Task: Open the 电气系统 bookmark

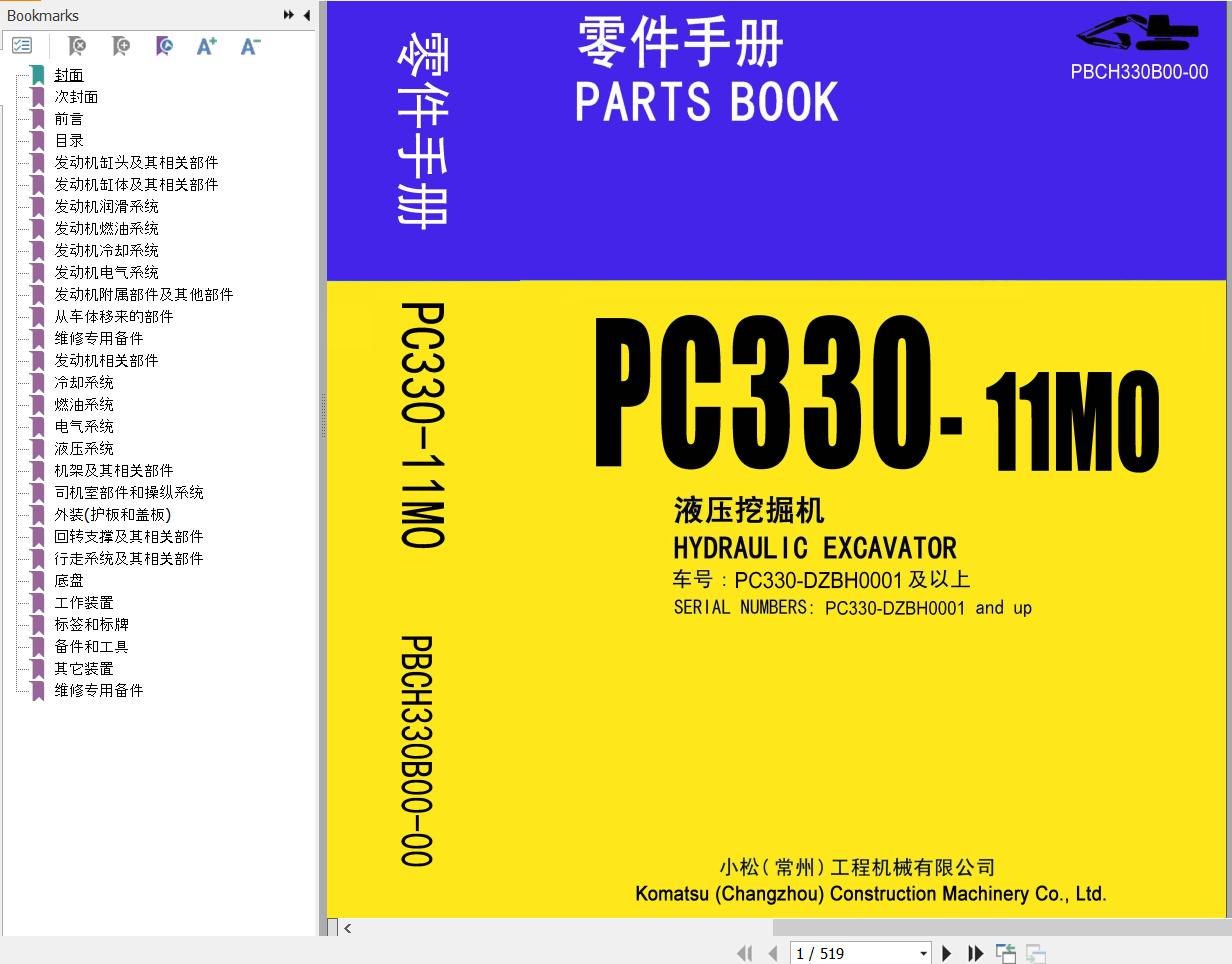Action: click(x=84, y=427)
